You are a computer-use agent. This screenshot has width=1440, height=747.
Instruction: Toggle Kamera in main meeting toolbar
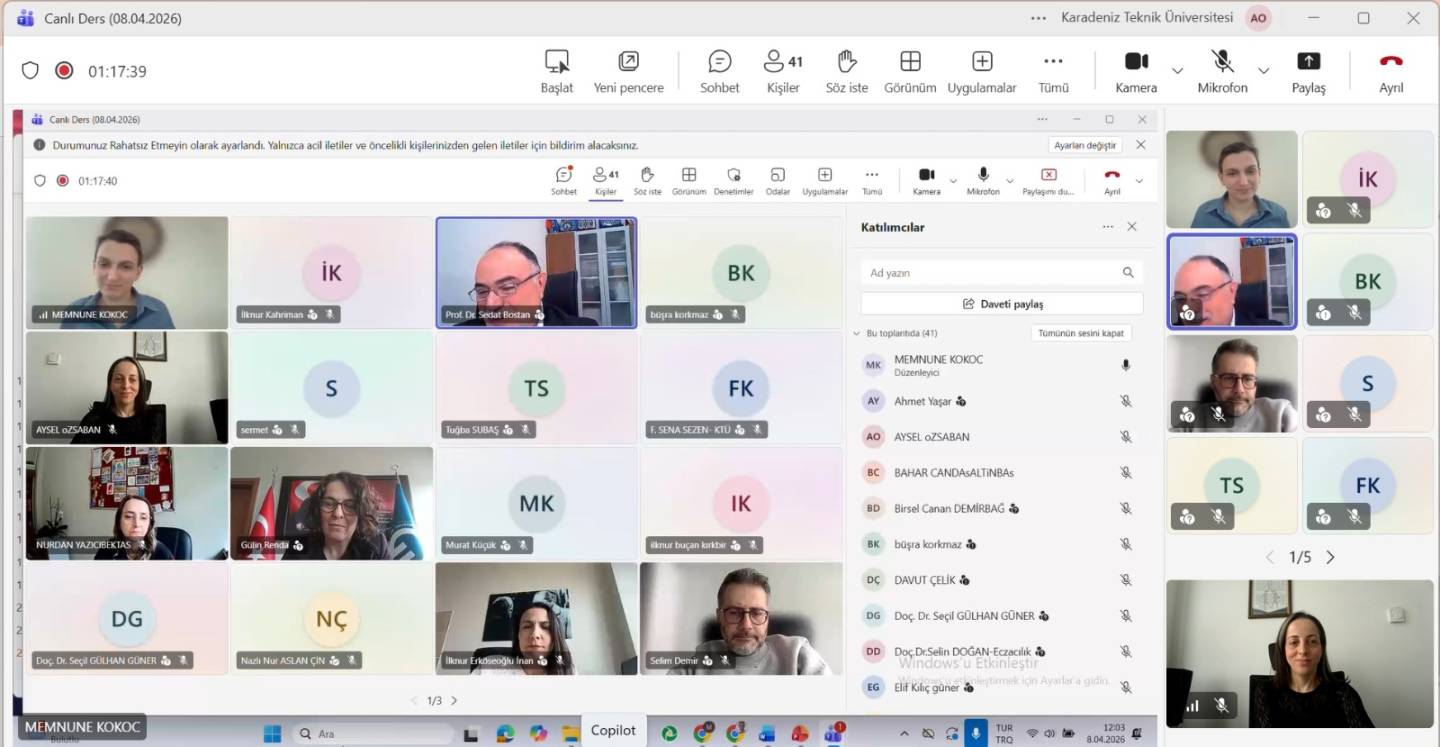point(1136,71)
